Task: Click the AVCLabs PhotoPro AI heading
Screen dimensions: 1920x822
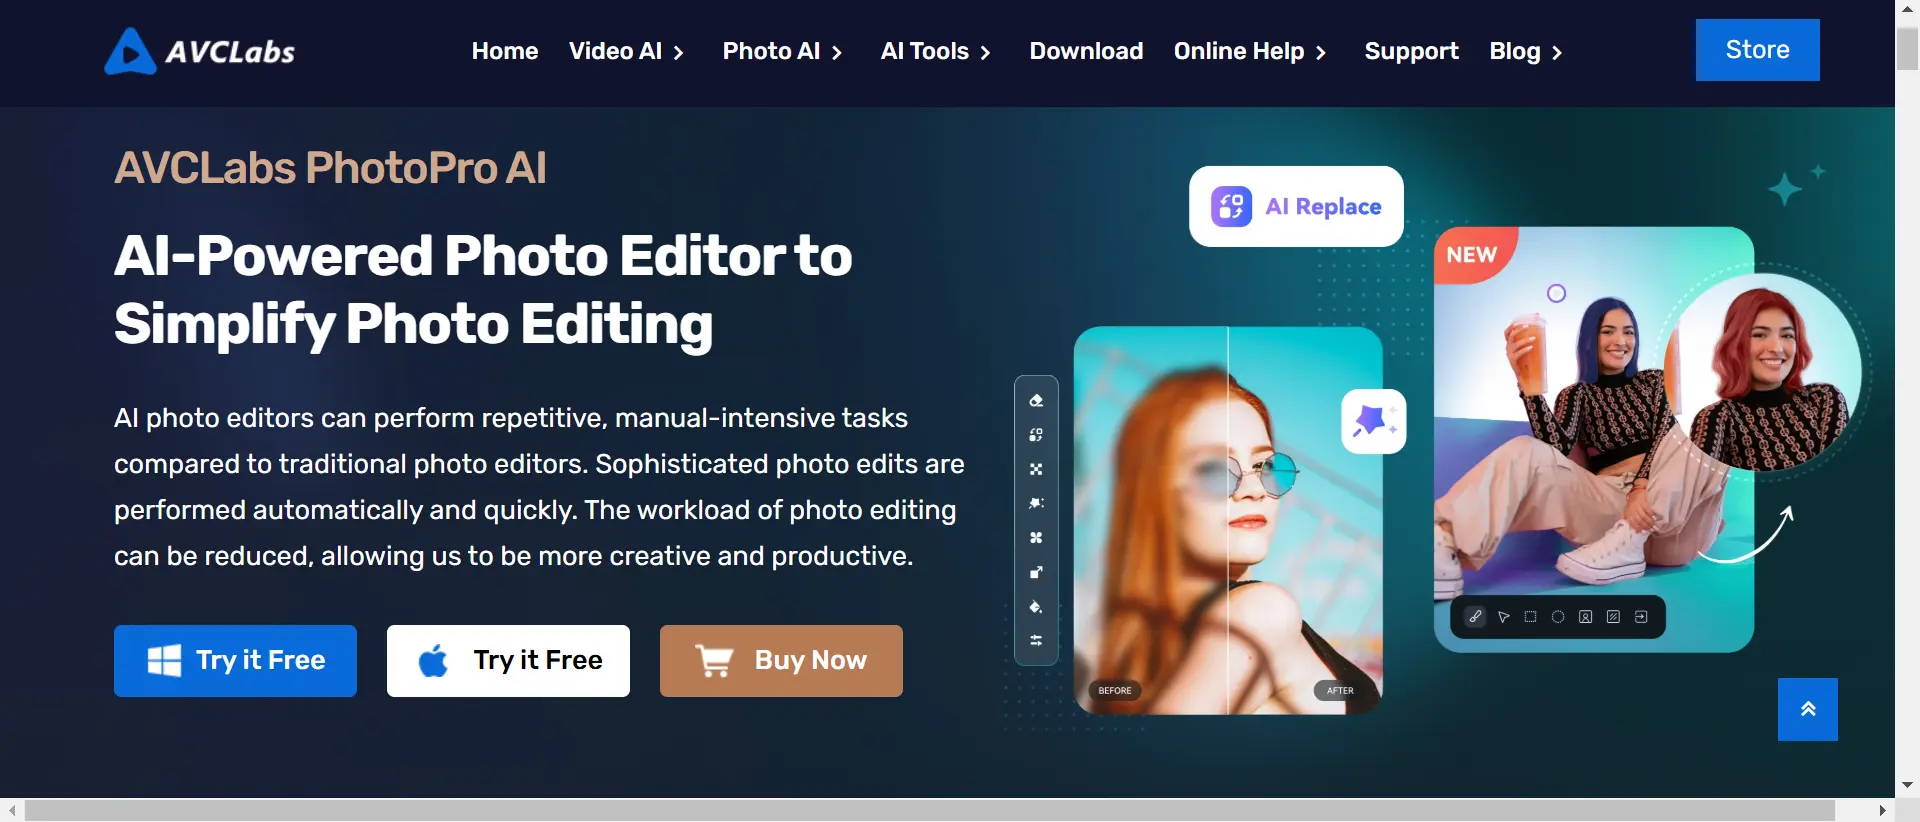Action: pos(330,168)
